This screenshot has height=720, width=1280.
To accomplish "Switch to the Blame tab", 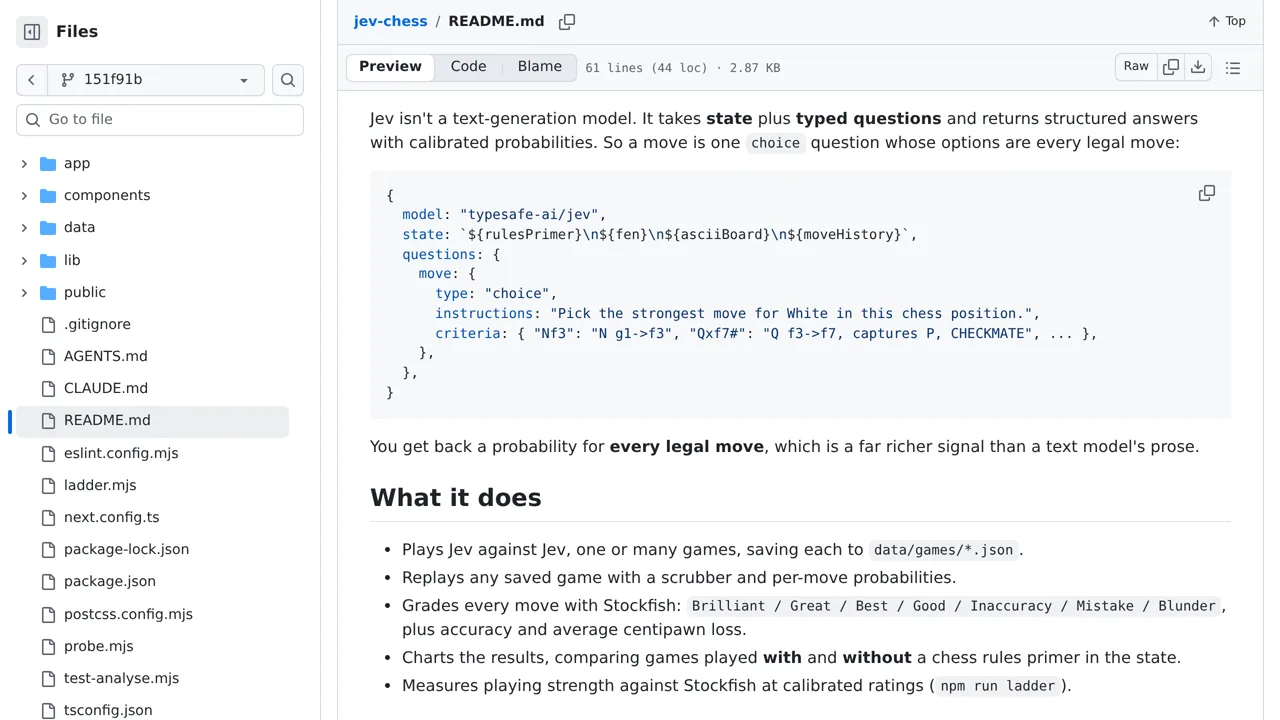I will pyautogui.click(x=540, y=67).
